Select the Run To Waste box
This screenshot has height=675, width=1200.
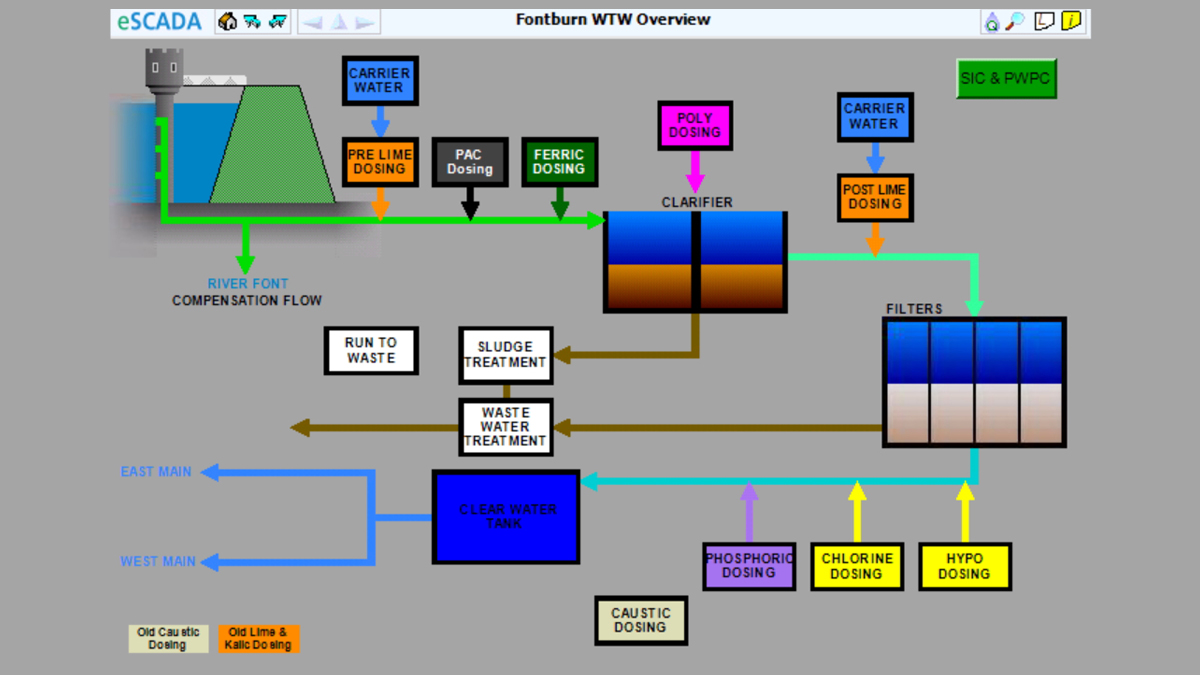371,350
